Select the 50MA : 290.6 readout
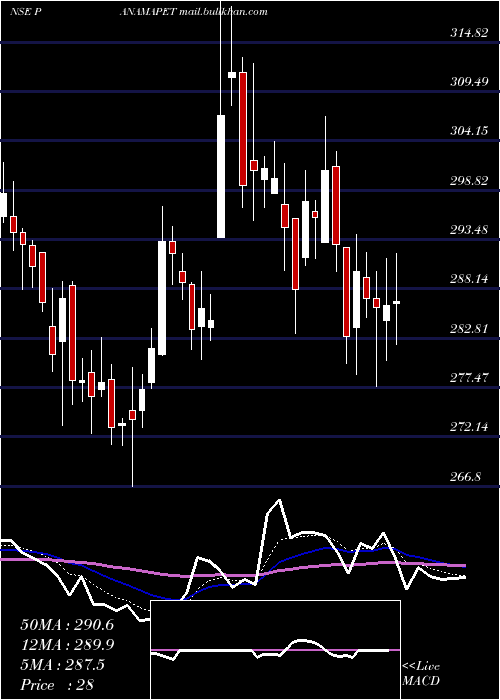 [67, 625]
